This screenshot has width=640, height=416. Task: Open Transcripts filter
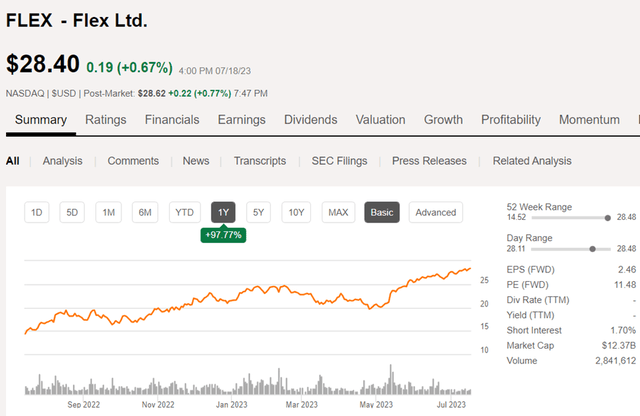coord(260,161)
